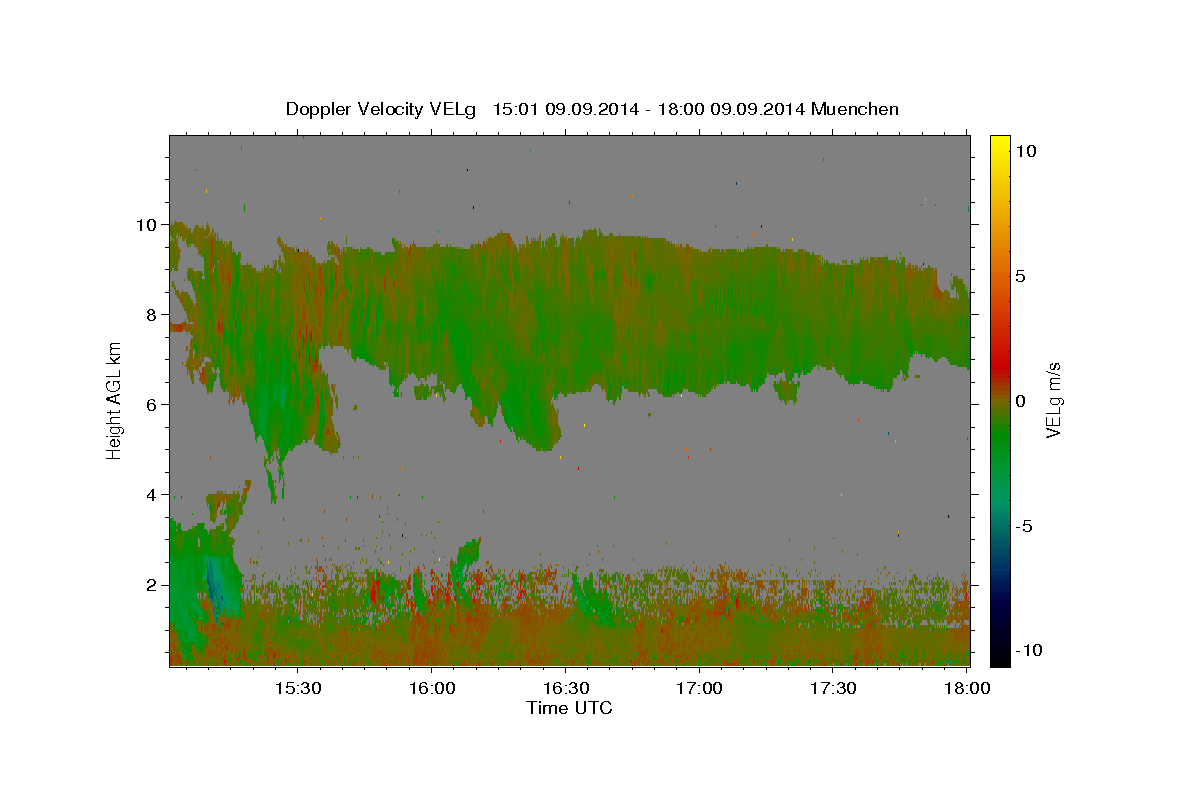Click the height axis label 4
Viewport: 1200px width, 800px height.
click(x=154, y=495)
